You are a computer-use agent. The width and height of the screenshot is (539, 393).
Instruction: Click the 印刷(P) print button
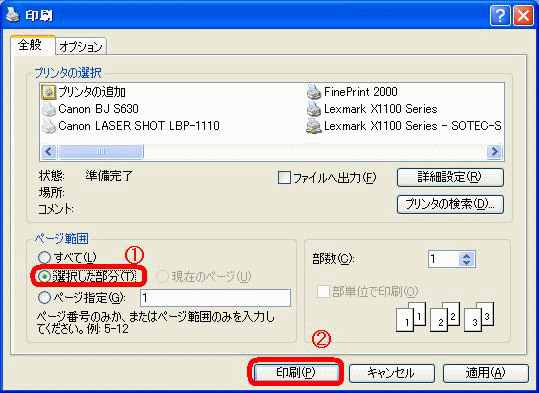pyautogui.click(x=296, y=372)
